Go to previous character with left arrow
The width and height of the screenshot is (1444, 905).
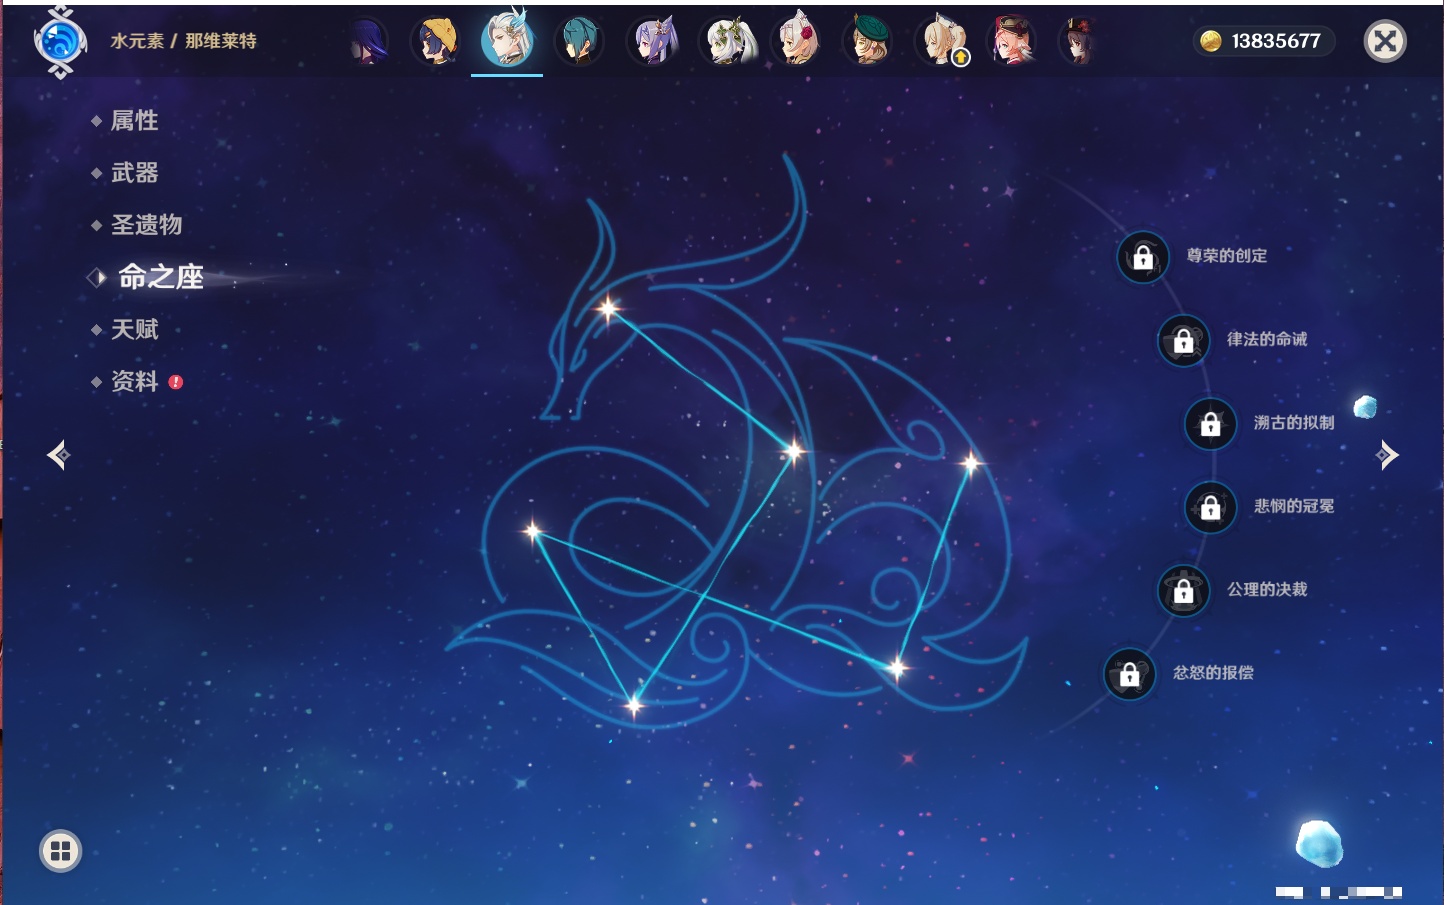[58, 455]
